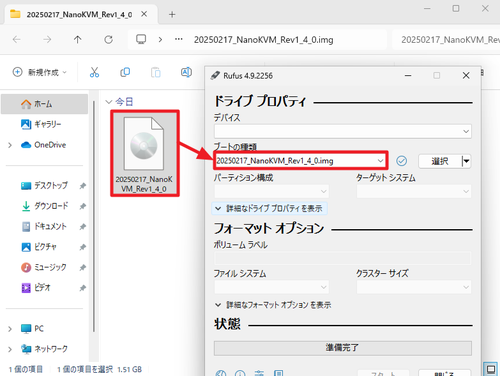Open the Rufus デバイス dropdown
The width and height of the screenshot is (500, 376).
pos(343,131)
